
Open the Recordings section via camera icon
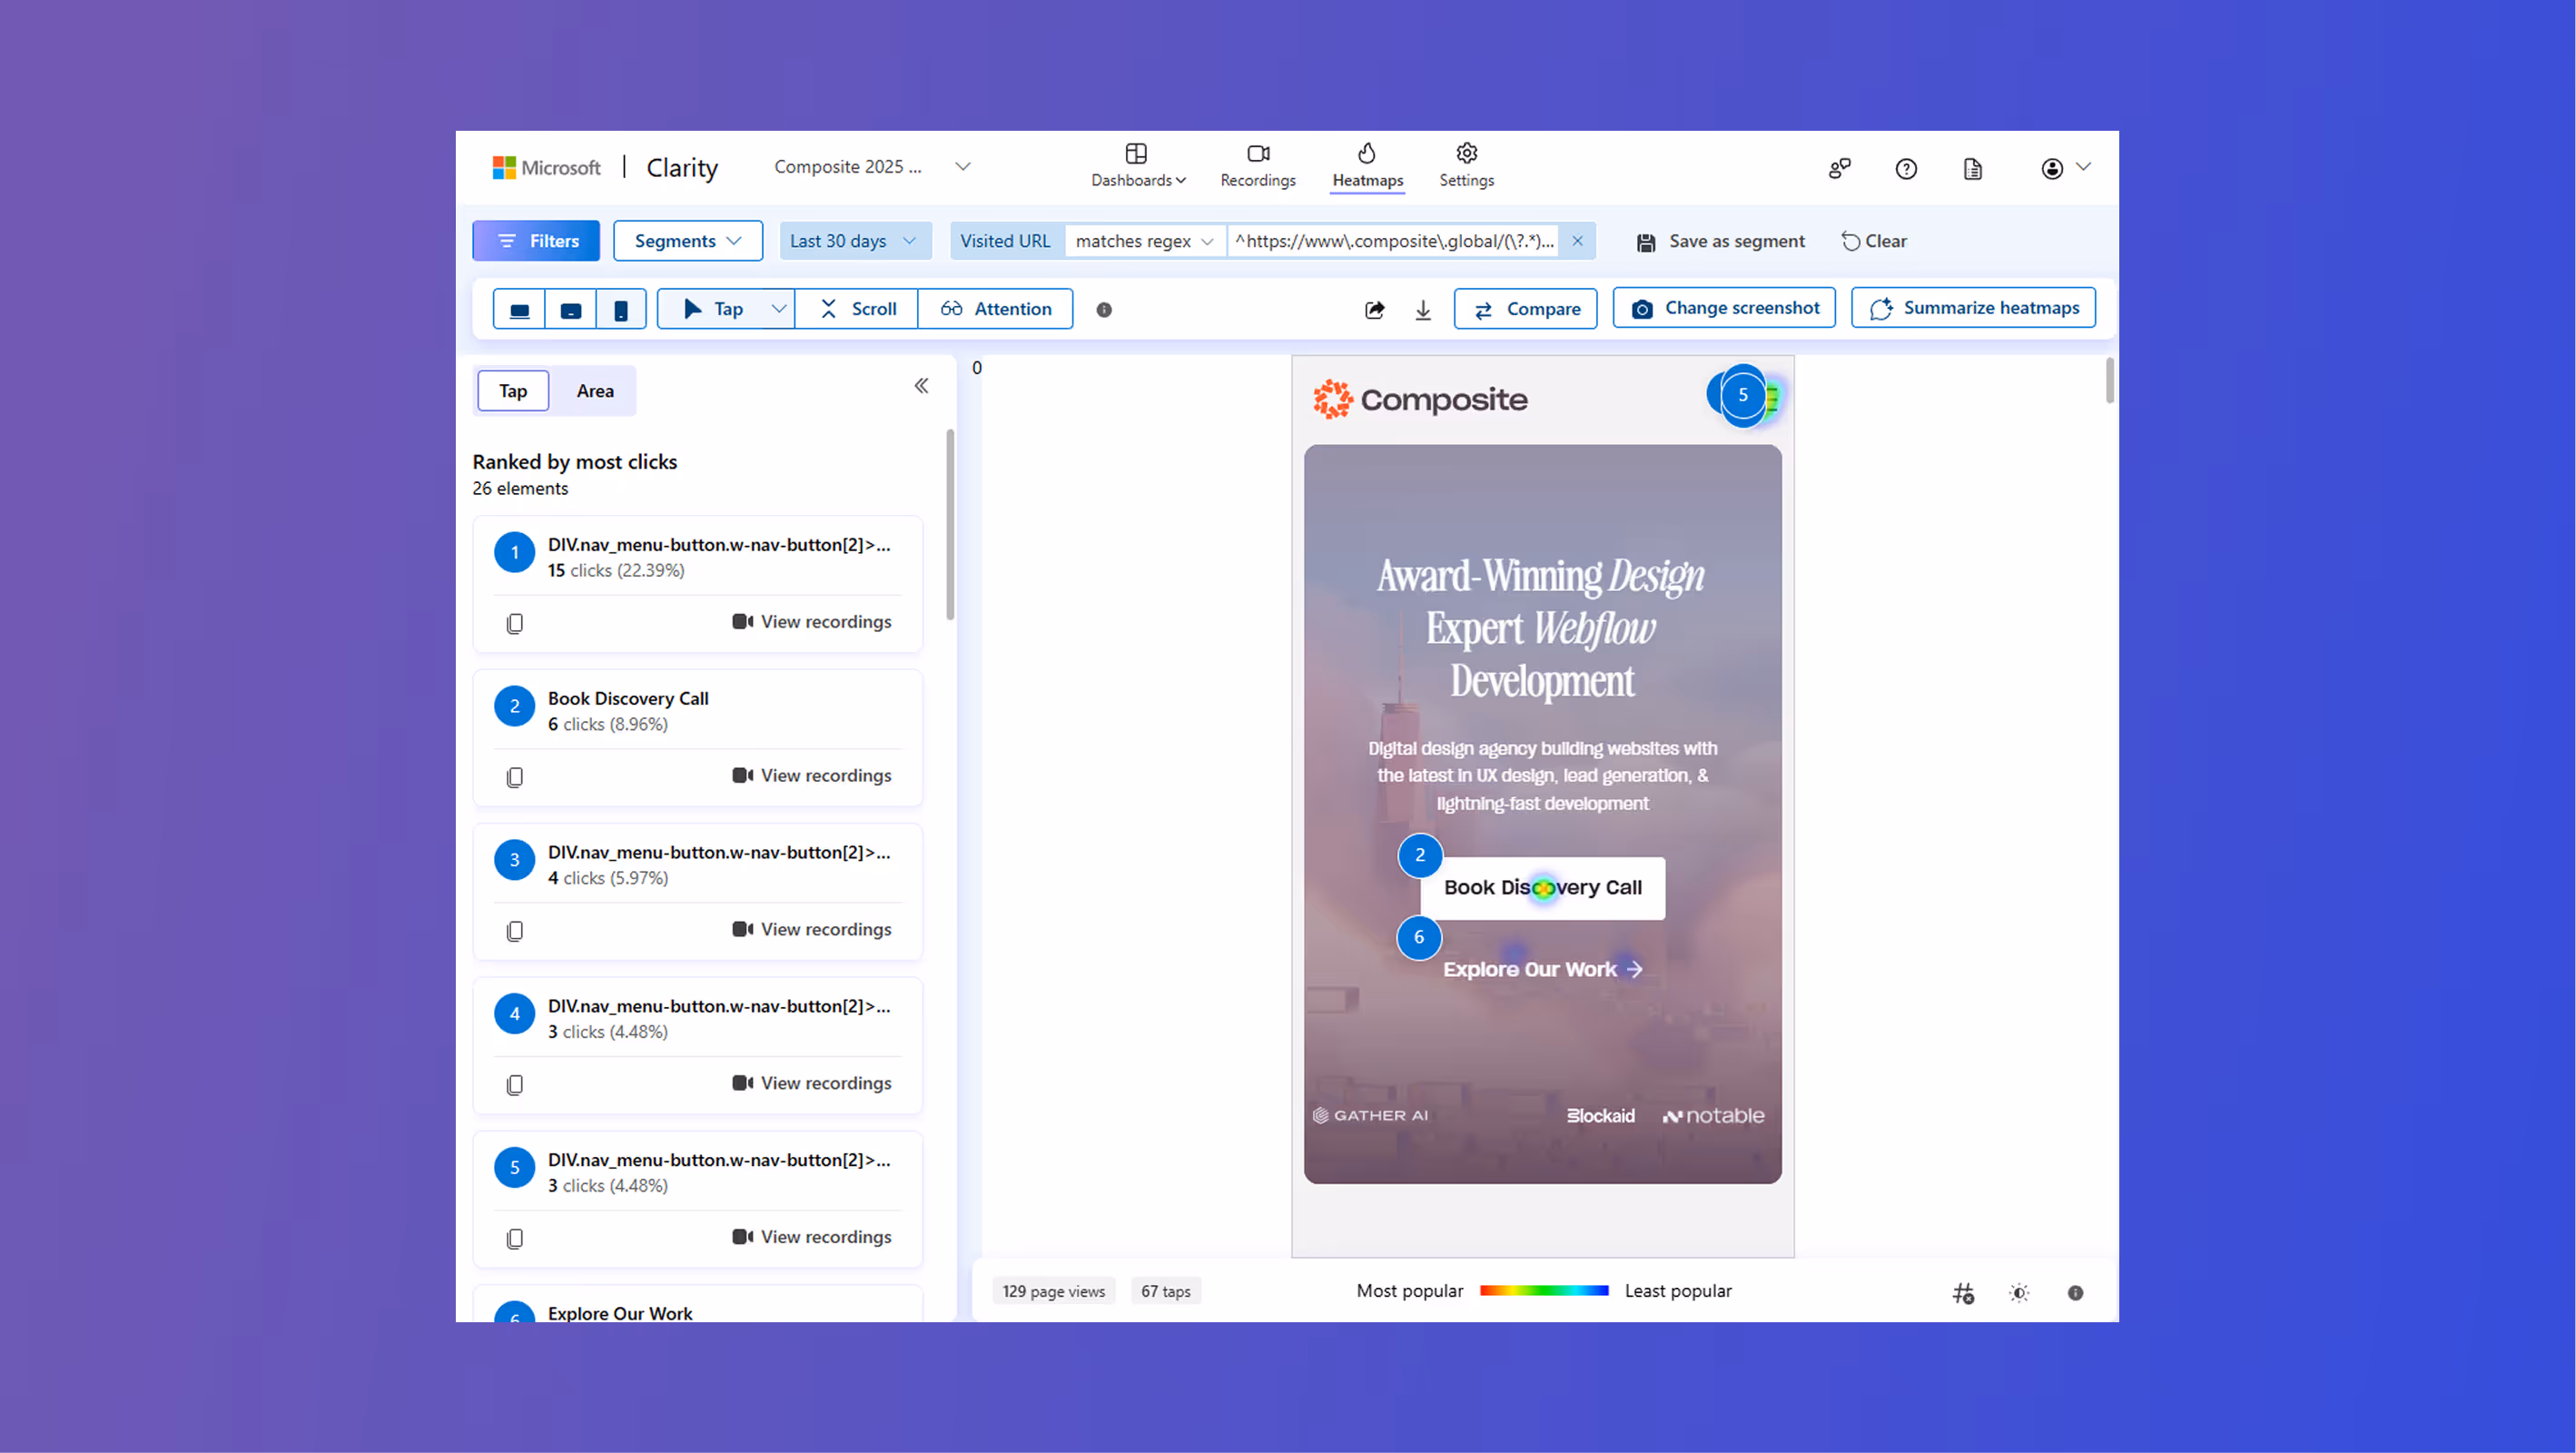pos(1257,165)
